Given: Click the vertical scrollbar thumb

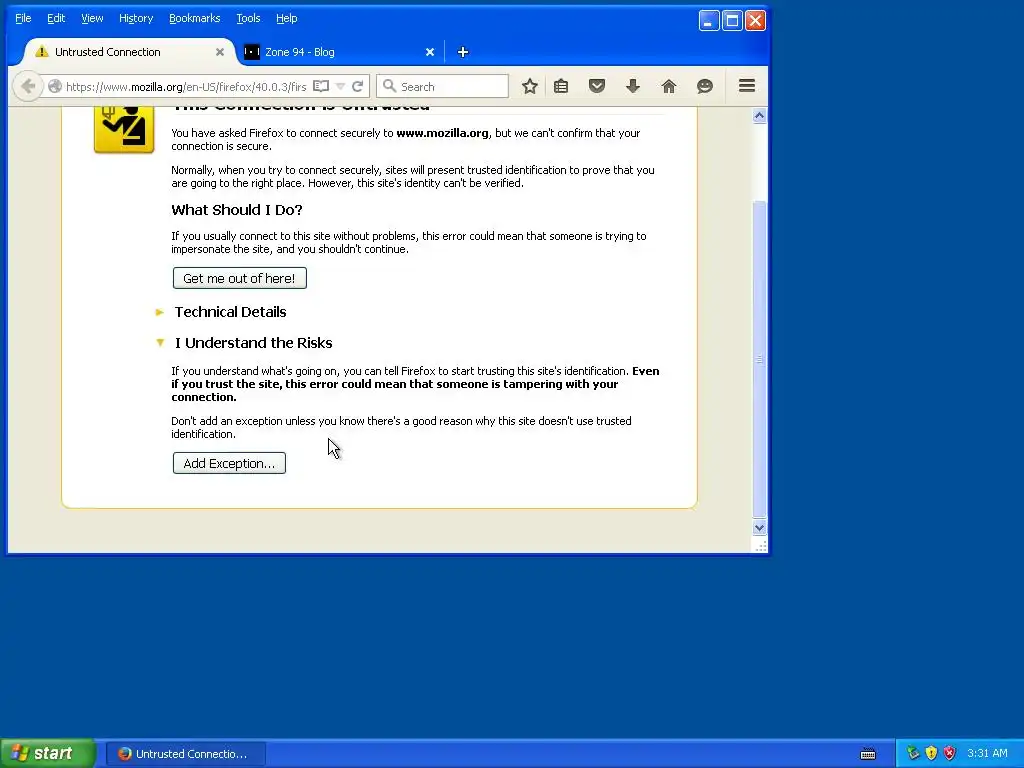Looking at the screenshot, I should pos(759,359).
